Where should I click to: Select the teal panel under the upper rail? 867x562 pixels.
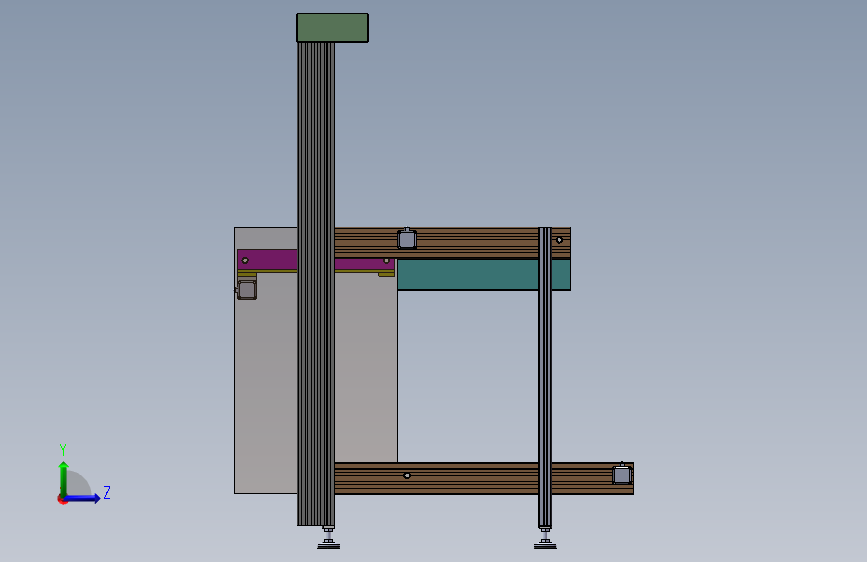click(x=484, y=274)
